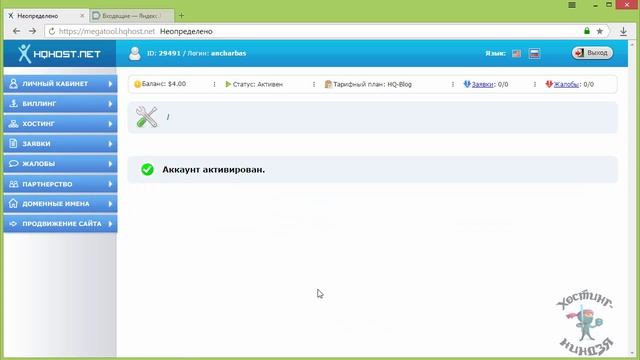Close the Неопределено tab

coord(82,16)
